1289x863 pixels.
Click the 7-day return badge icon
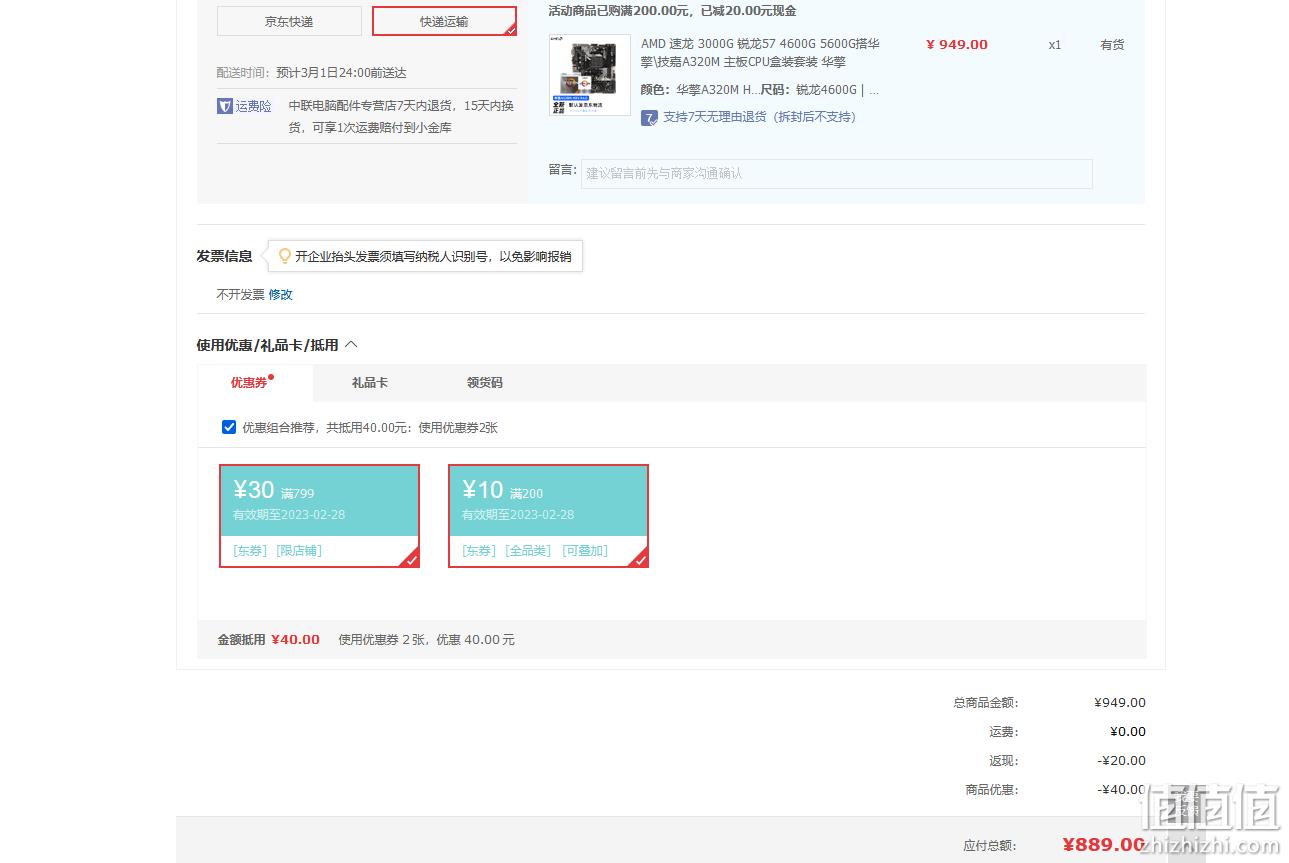pyautogui.click(x=650, y=117)
